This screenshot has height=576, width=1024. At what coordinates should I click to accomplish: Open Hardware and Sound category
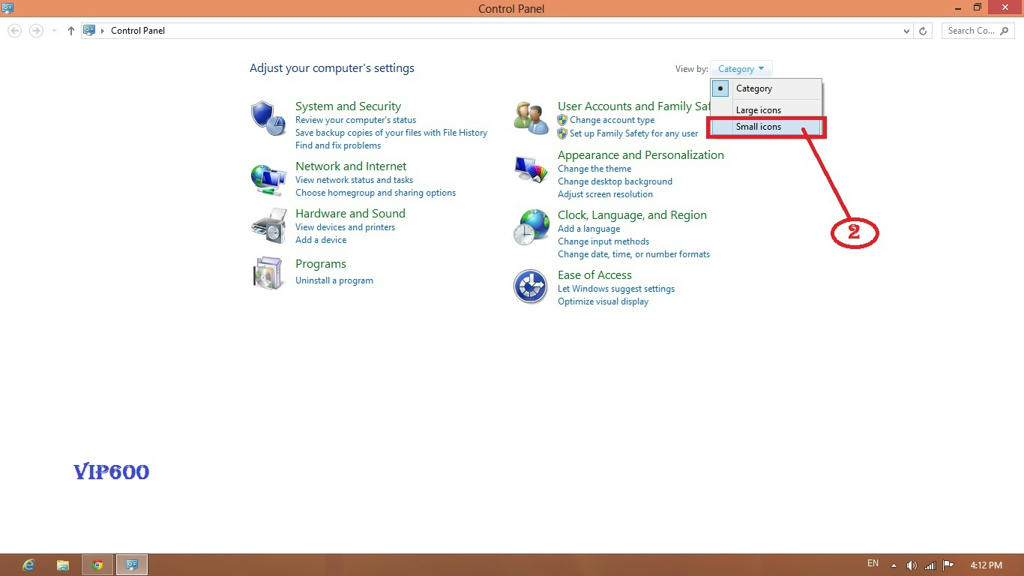pyautogui.click(x=350, y=213)
